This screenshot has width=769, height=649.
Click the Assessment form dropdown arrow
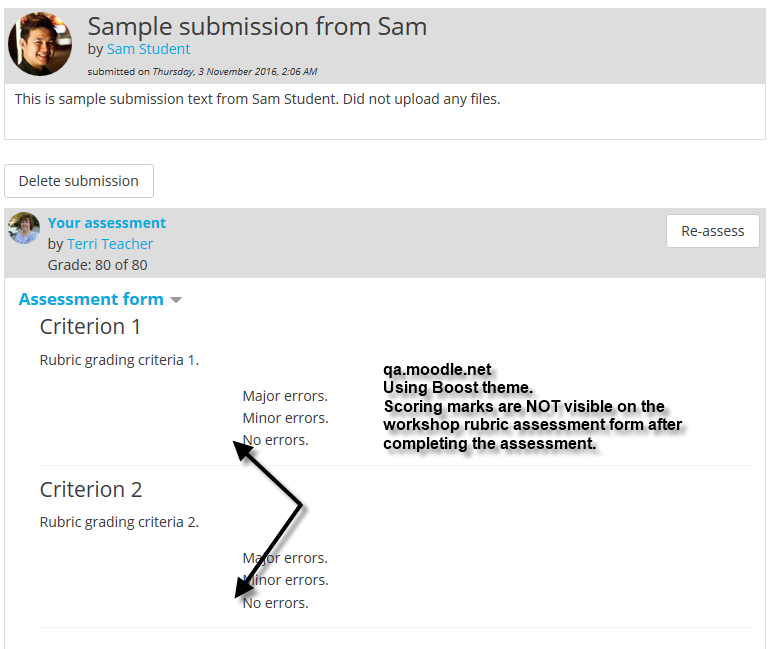[x=176, y=300]
